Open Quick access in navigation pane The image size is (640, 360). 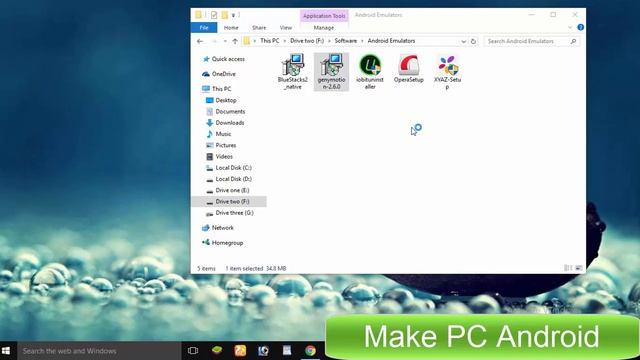[x=224, y=59]
